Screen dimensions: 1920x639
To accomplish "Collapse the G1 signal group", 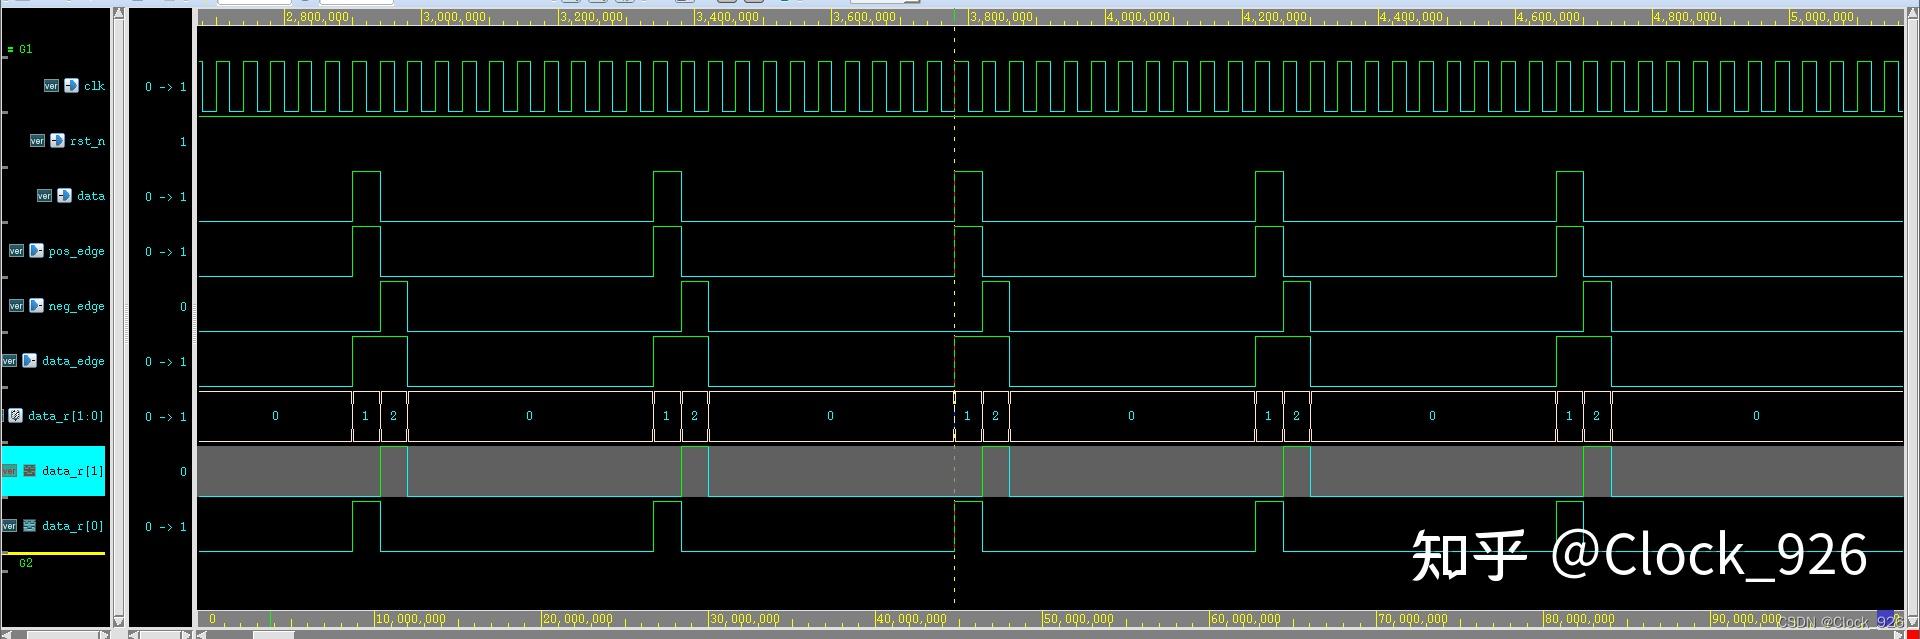I will click(10, 49).
